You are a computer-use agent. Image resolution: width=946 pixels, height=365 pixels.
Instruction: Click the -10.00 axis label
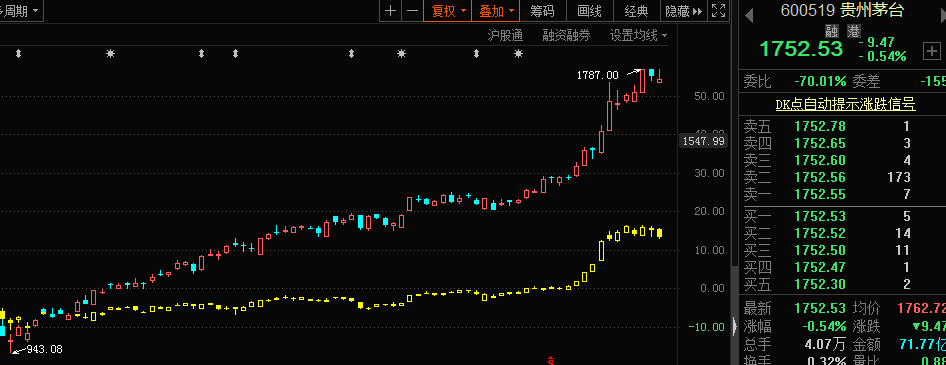[x=706, y=327]
